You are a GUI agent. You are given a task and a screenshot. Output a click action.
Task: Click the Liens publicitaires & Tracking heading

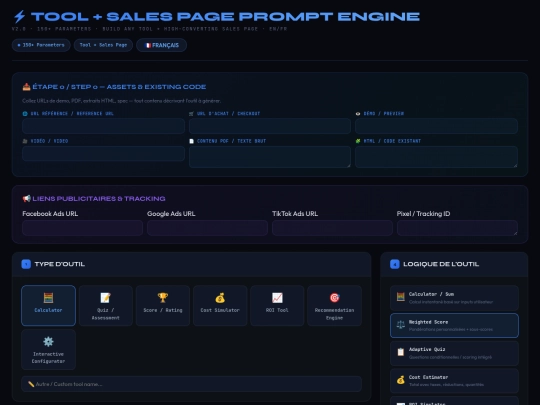(99, 199)
